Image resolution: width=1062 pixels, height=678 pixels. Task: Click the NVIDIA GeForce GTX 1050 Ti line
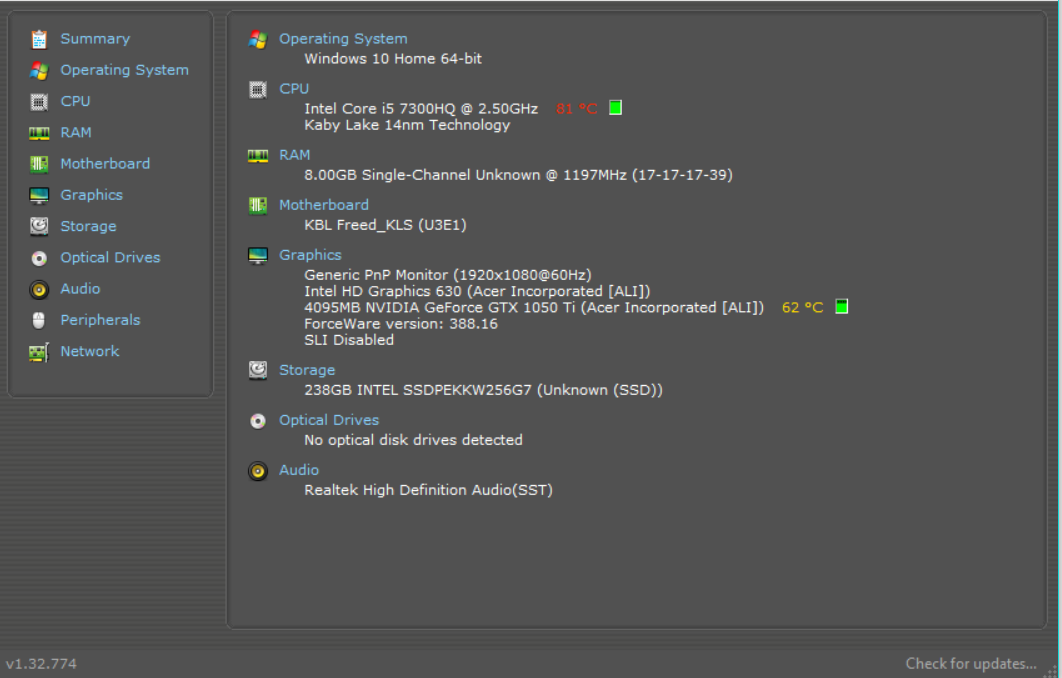pyautogui.click(x=534, y=308)
